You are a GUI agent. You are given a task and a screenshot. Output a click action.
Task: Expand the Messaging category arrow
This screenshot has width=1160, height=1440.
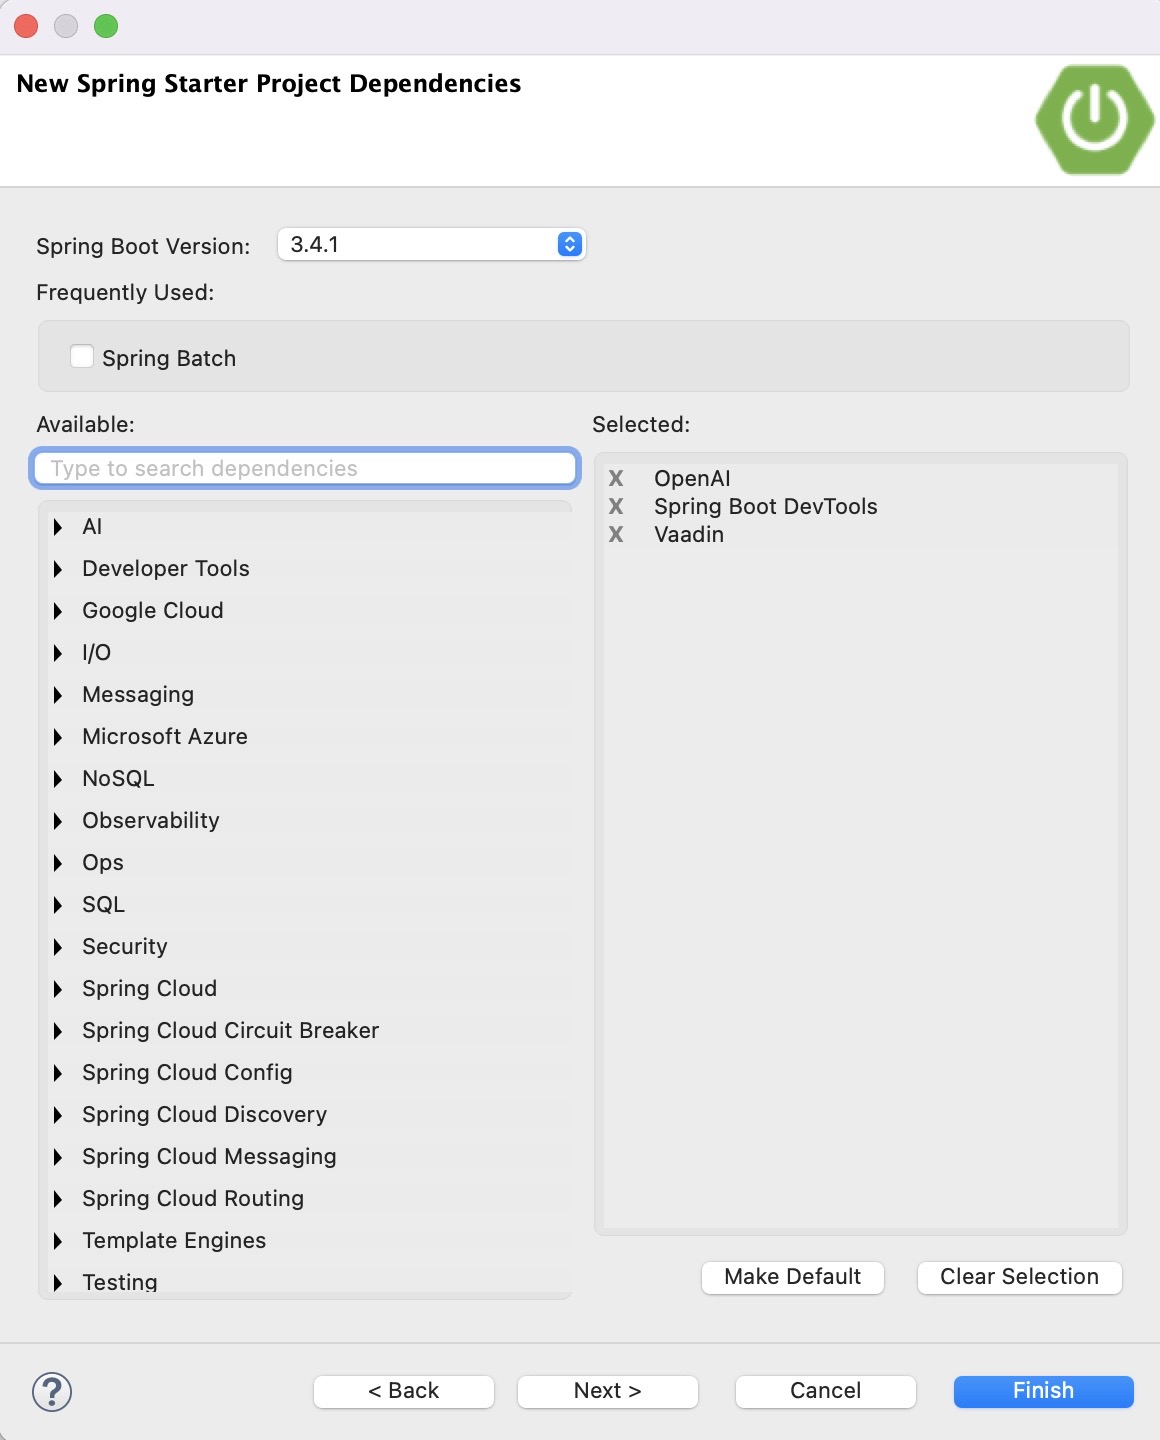58,695
